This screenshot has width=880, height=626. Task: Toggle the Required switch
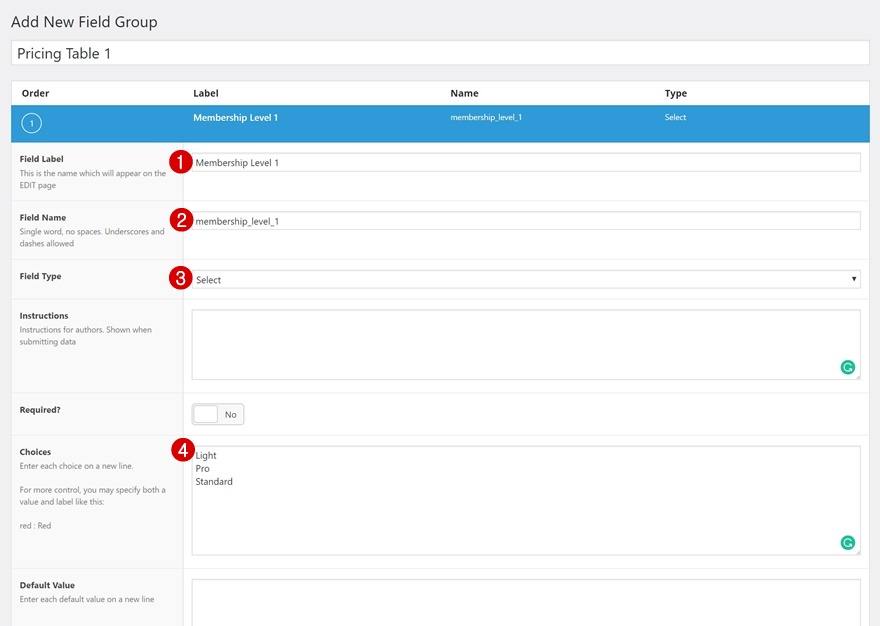click(x=218, y=414)
